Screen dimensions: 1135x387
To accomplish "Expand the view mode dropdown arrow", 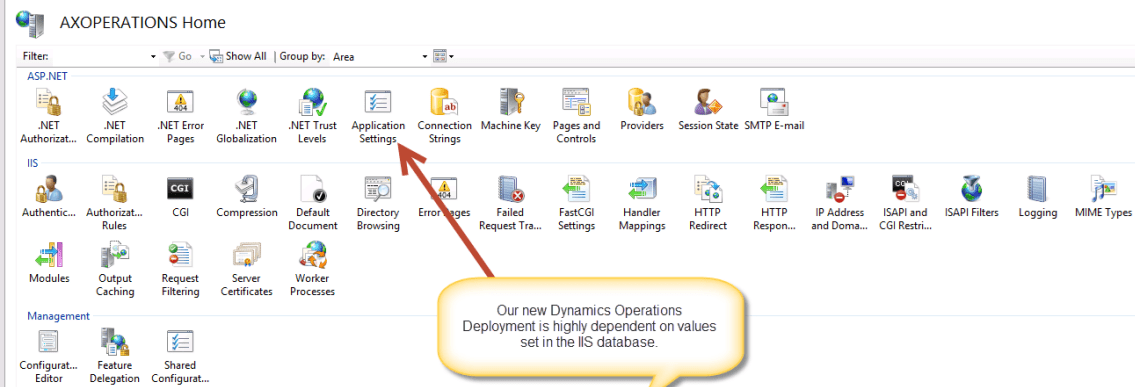I will point(452,56).
